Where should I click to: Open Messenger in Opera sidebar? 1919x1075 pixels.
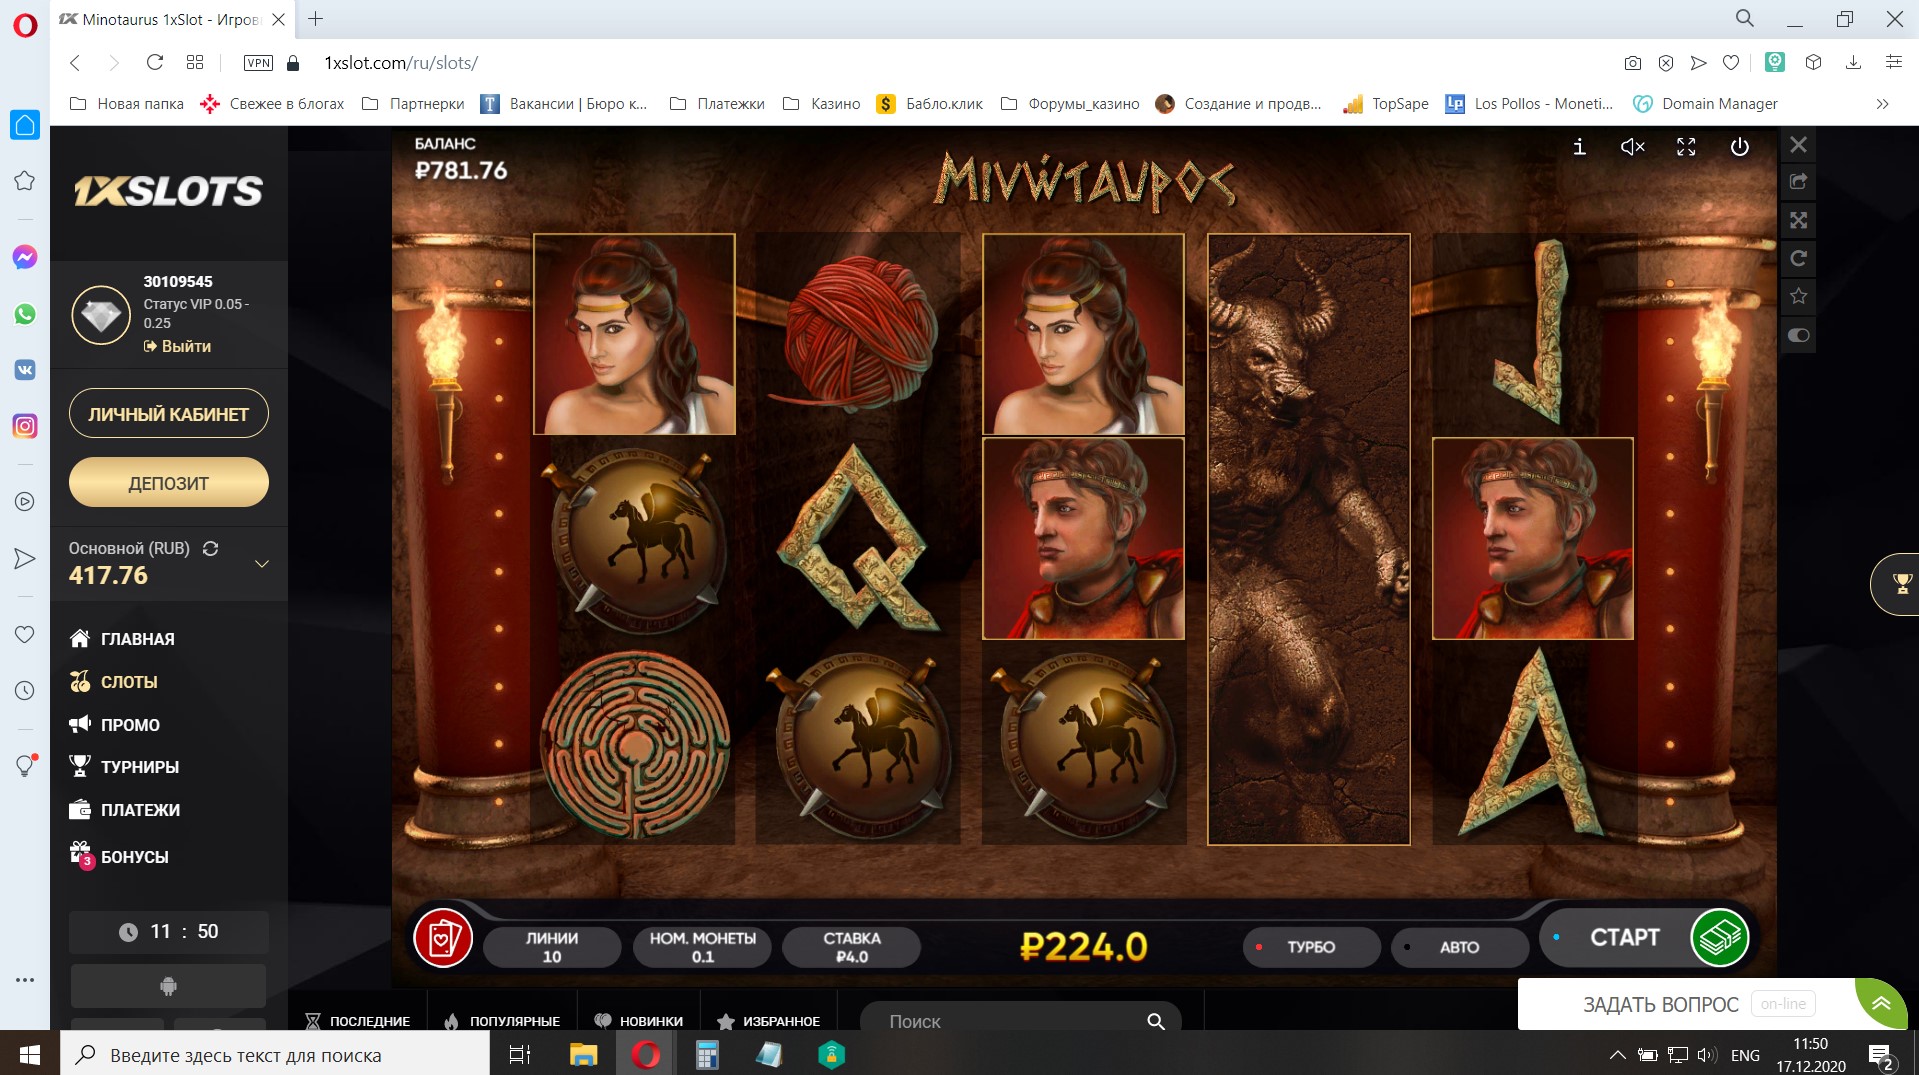click(25, 257)
